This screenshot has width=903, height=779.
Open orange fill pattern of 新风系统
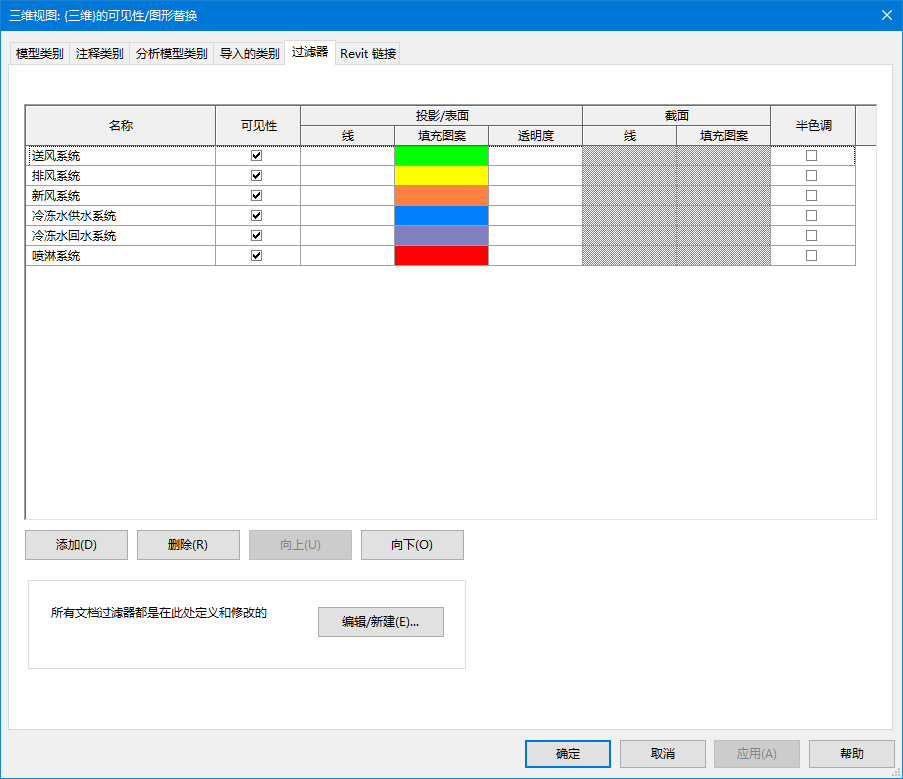pos(441,196)
